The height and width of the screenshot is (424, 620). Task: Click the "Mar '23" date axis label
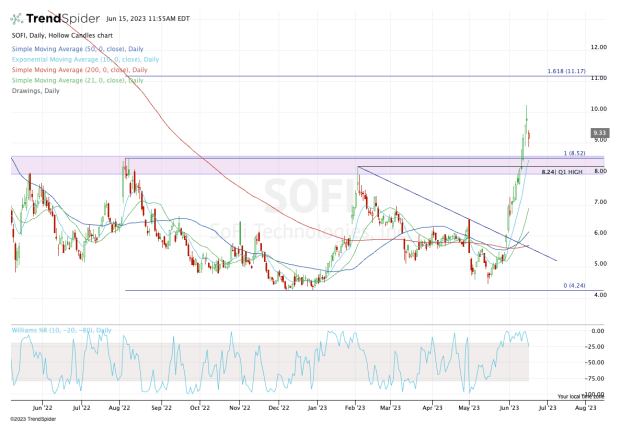(390, 408)
